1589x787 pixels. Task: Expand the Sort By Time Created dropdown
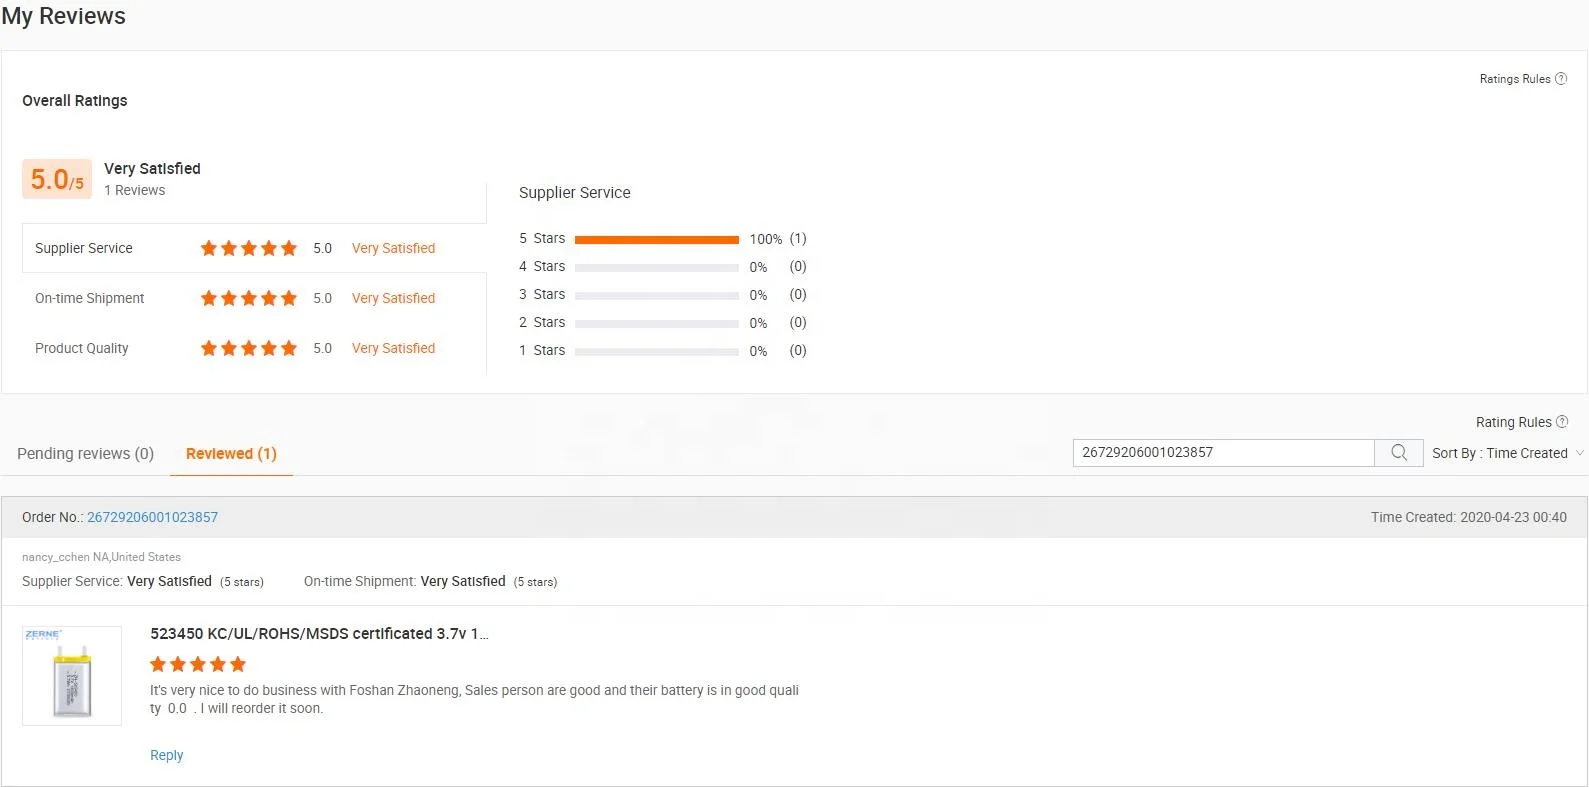pos(1508,453)
